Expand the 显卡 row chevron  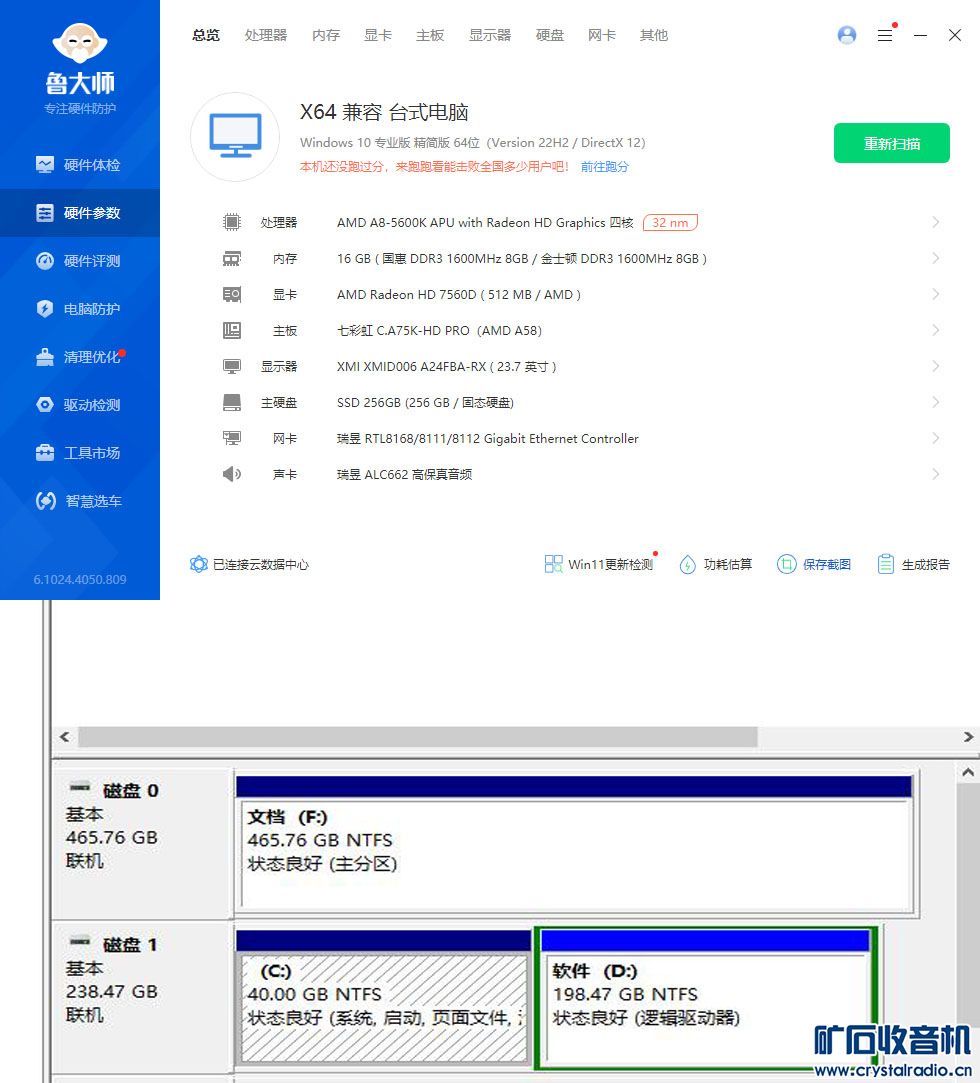(936, 294)
